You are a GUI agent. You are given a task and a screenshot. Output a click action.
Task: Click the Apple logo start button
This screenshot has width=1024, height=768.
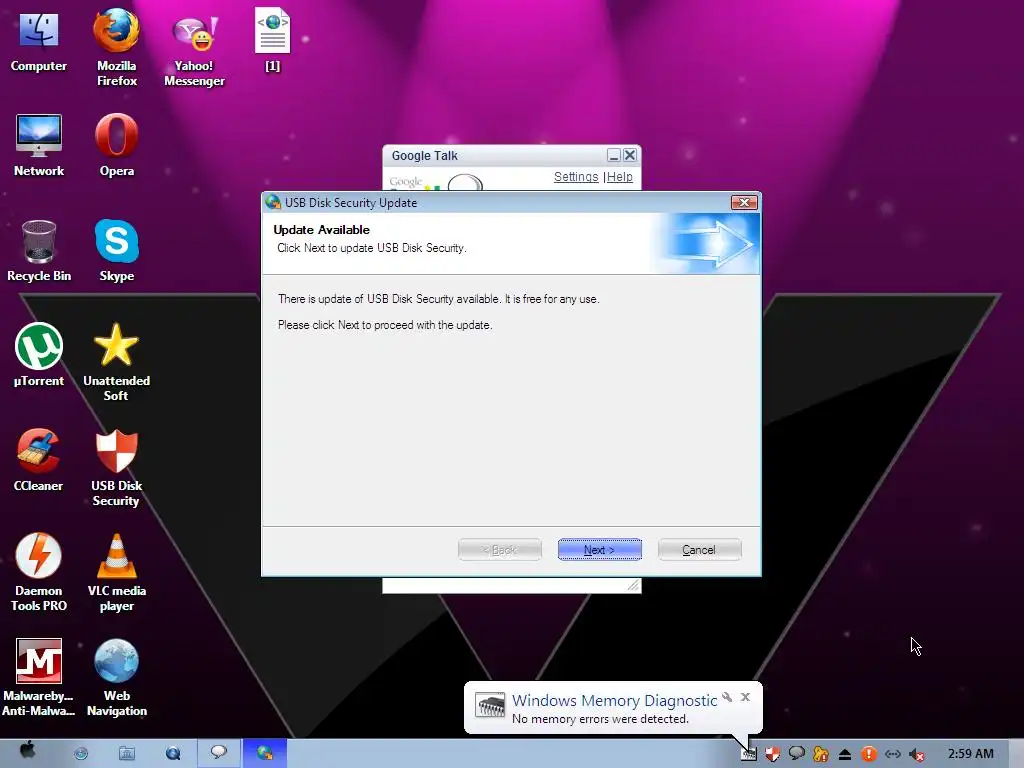pos(27,752)
